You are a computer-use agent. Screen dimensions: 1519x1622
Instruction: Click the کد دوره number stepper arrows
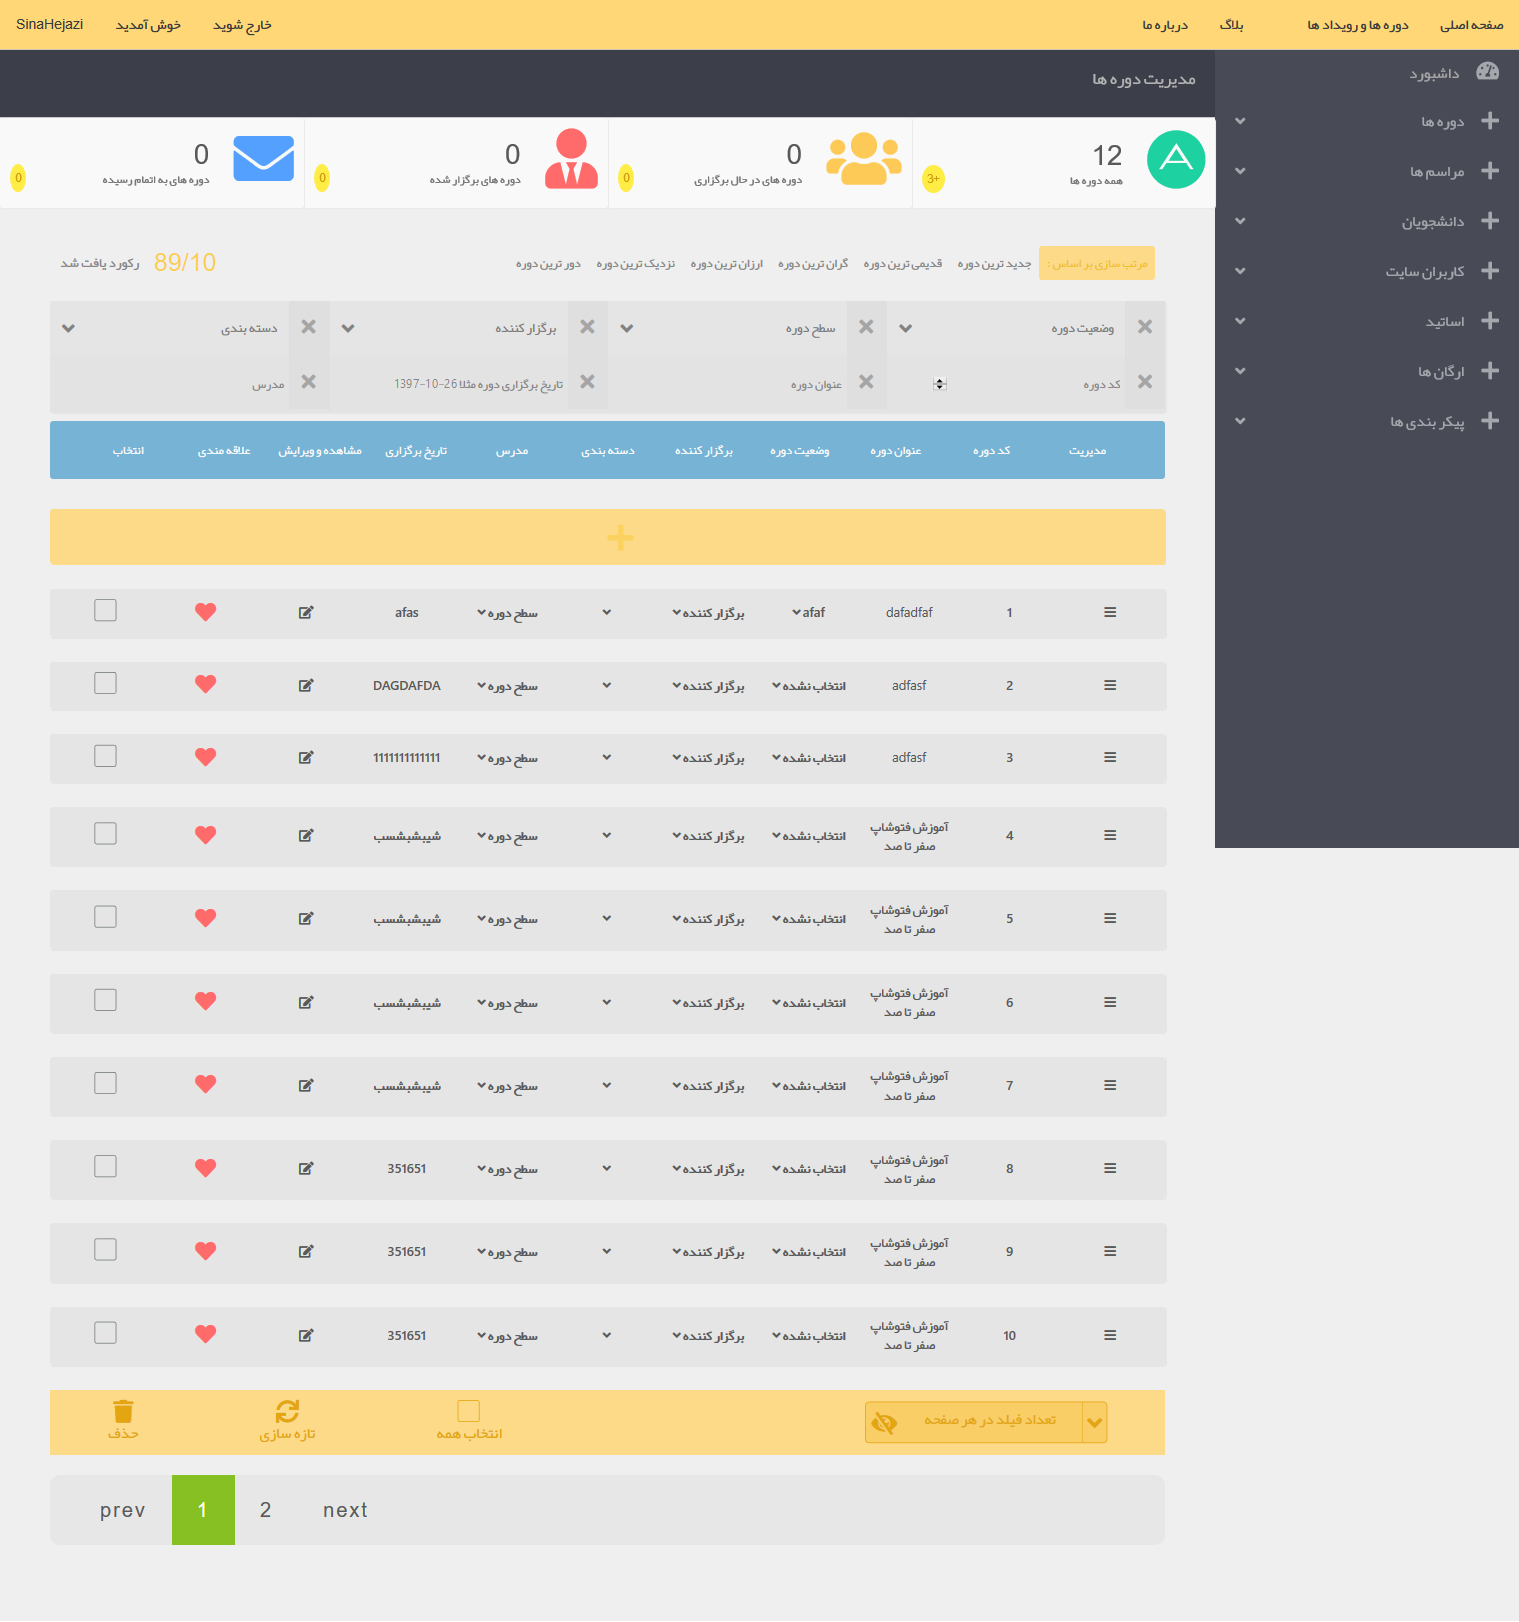coord(940,383)
